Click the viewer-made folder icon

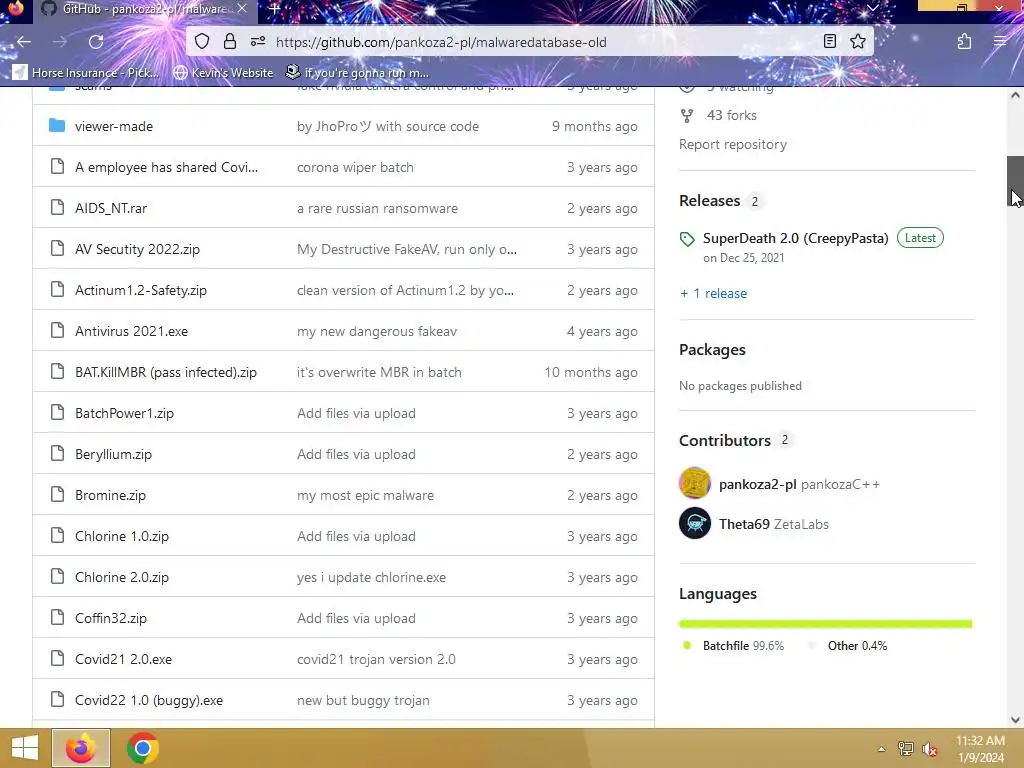pyautogui.click(x=57, y=125)
